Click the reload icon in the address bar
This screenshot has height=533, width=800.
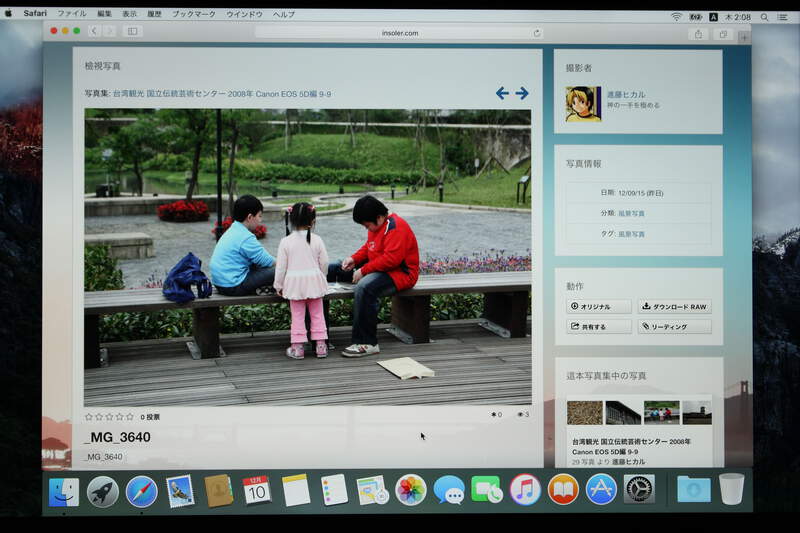[537, 33]
